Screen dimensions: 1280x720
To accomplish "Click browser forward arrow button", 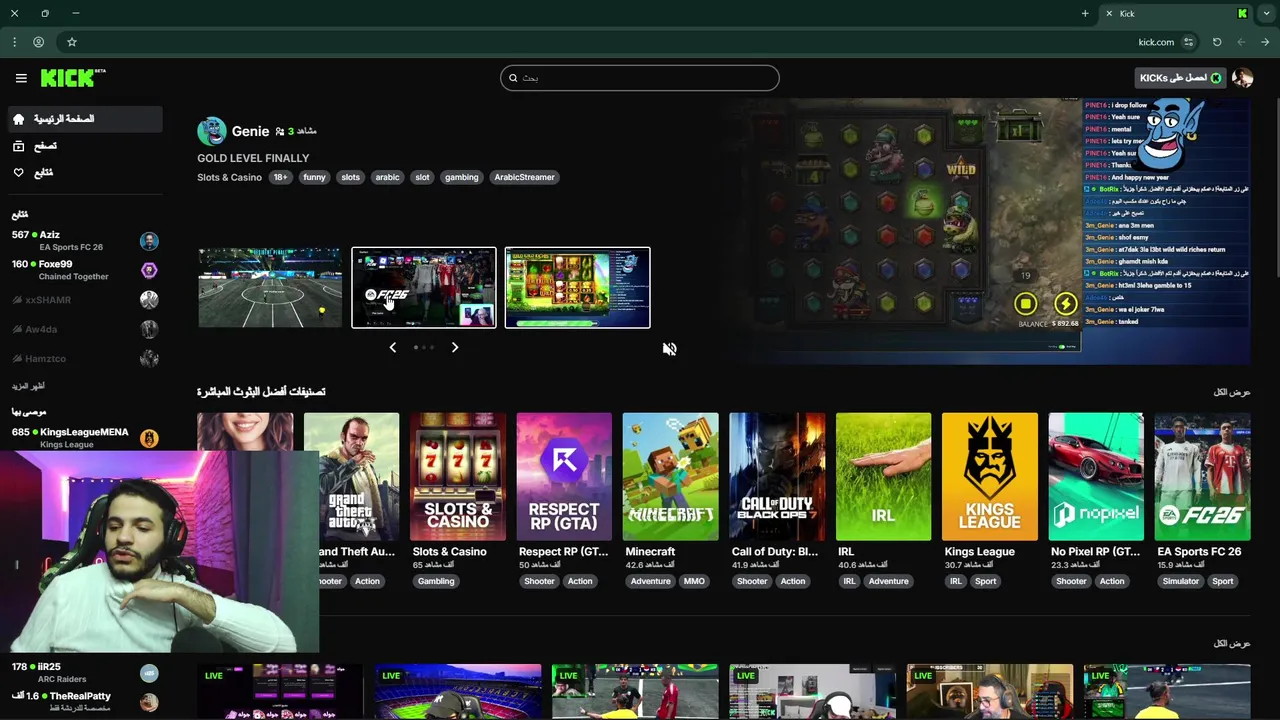I will (1241, 42).
